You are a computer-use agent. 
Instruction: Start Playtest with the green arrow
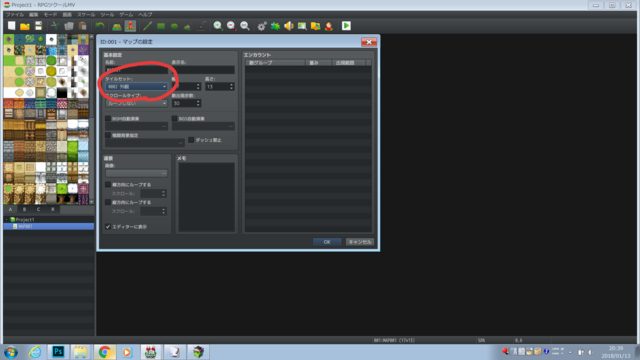(346, 26)
